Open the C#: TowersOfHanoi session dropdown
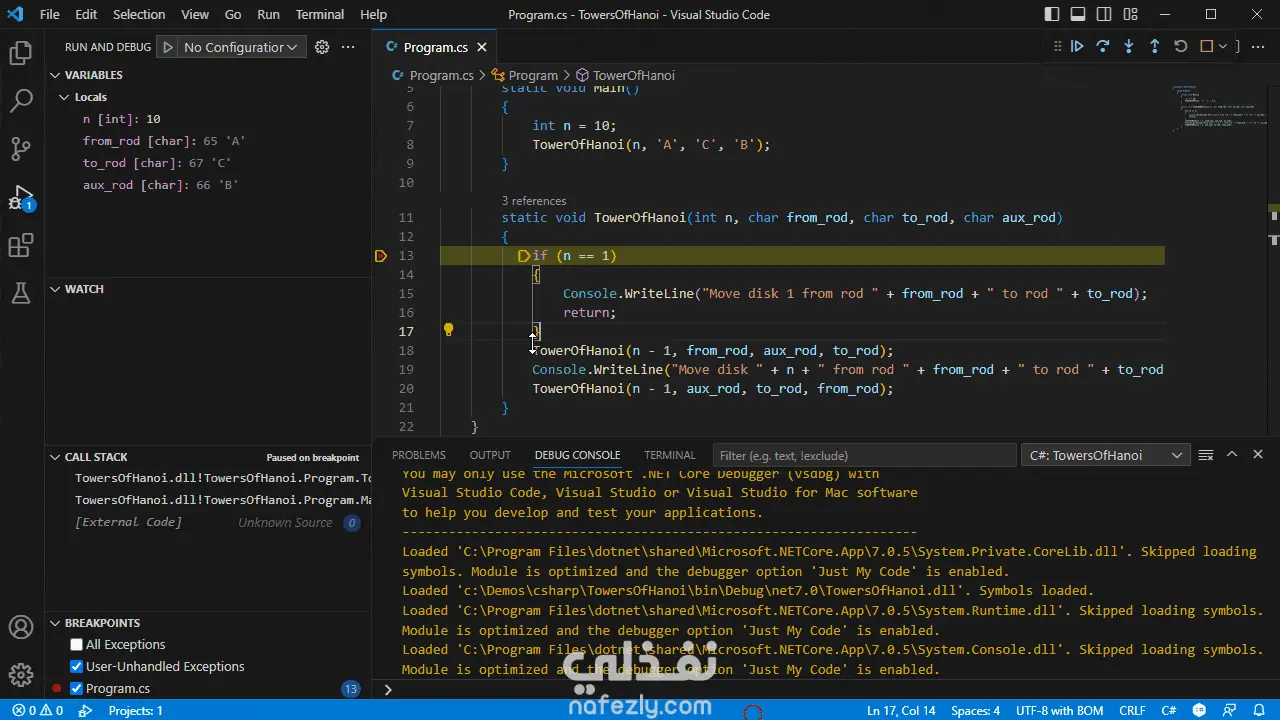1280x720 pixels. [x=1106, y=455]
